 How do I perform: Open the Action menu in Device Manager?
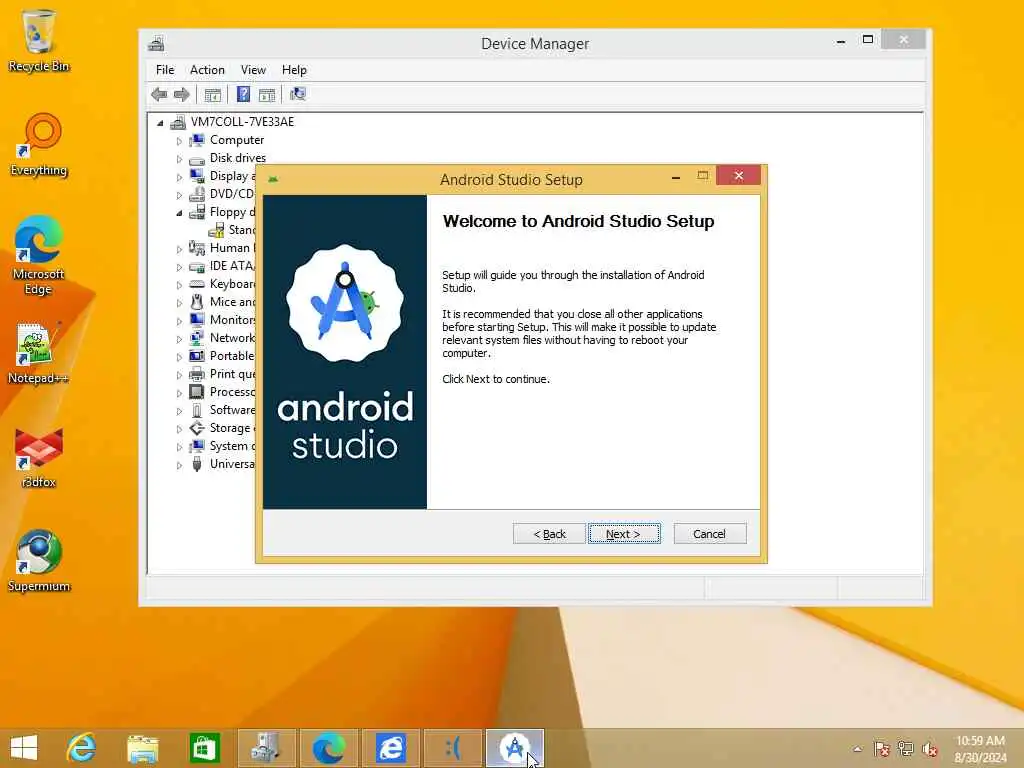(x=207, y=70)
